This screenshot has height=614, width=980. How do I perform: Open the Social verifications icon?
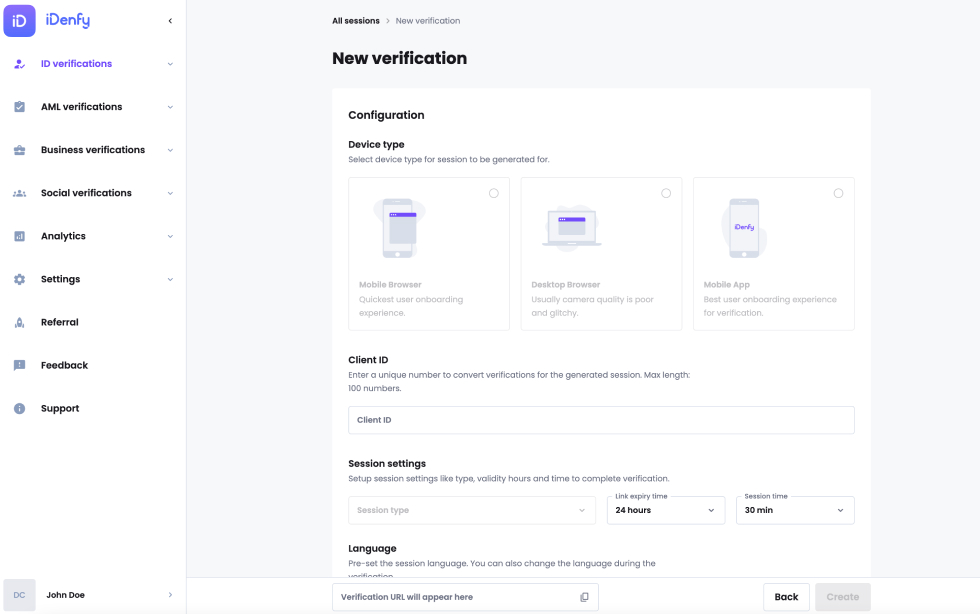(21, 193)
